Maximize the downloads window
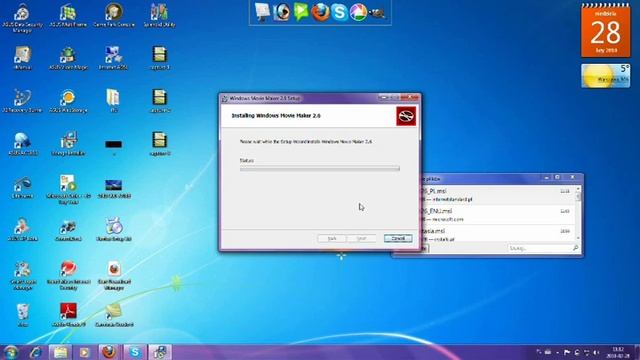The height and width of the screenshot is (360, 640). (558, 177)
